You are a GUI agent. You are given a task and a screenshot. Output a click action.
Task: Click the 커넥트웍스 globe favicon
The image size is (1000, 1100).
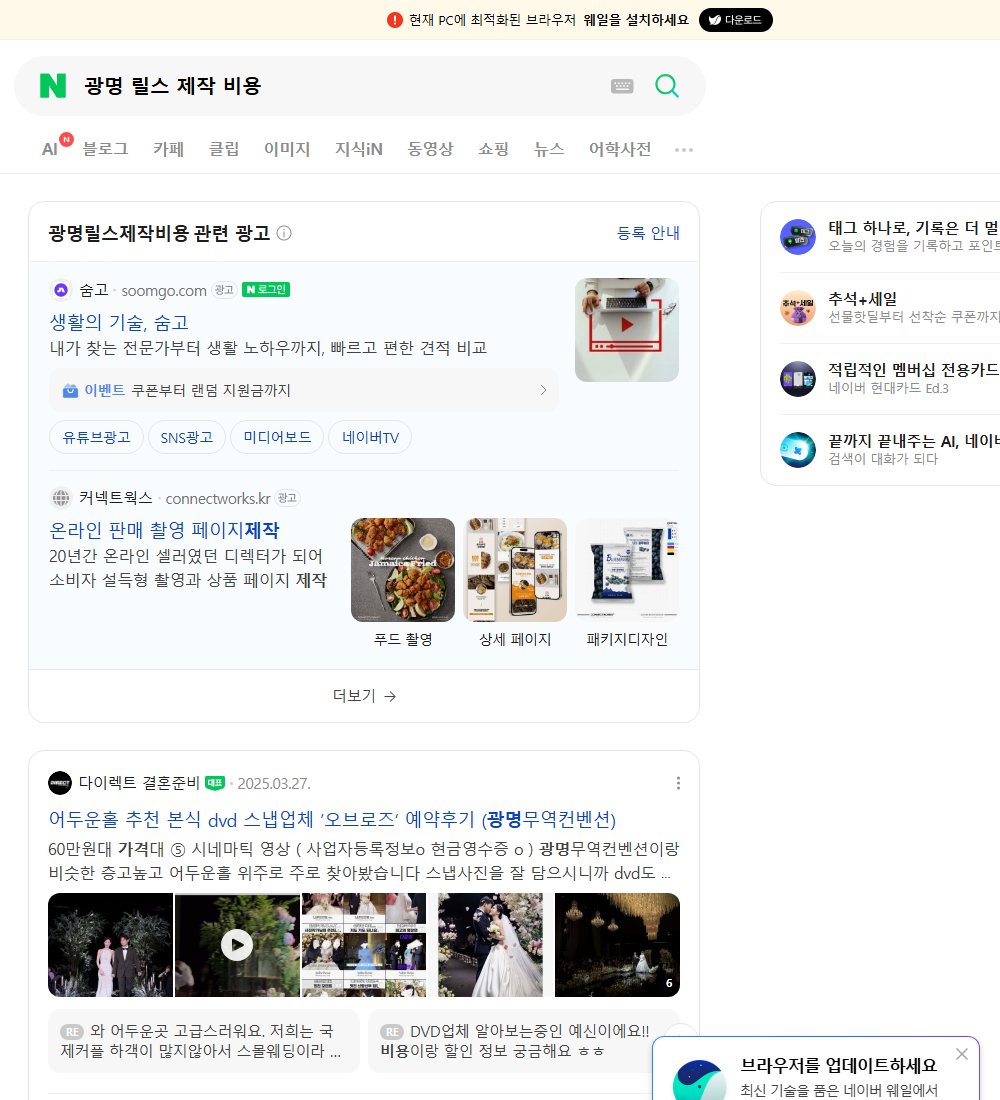tap(61, 498)
